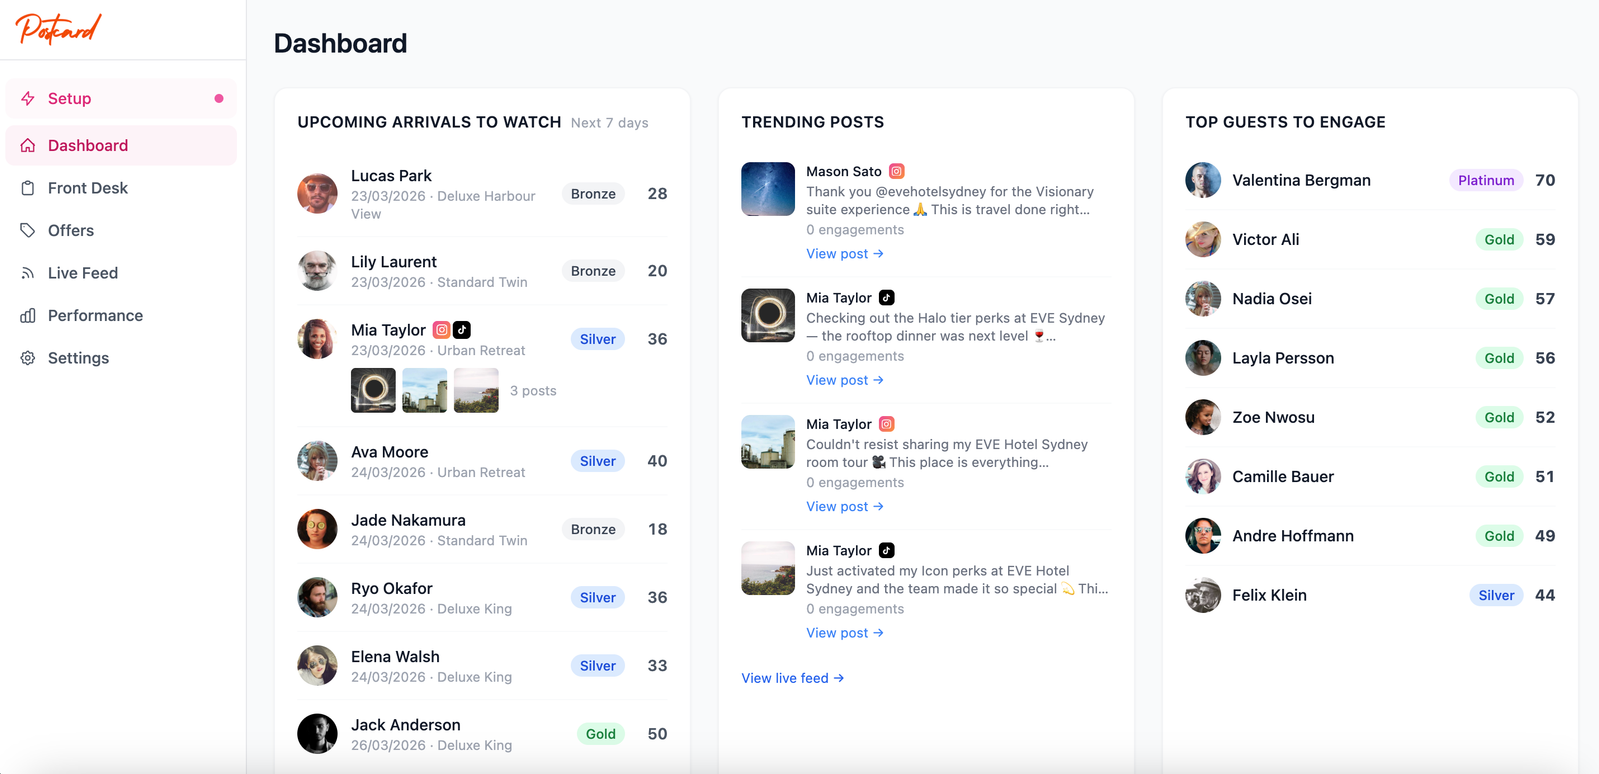Click Jade Nakamura's avatar
This screenshot has width=1599, height=774.
[317, 529]
